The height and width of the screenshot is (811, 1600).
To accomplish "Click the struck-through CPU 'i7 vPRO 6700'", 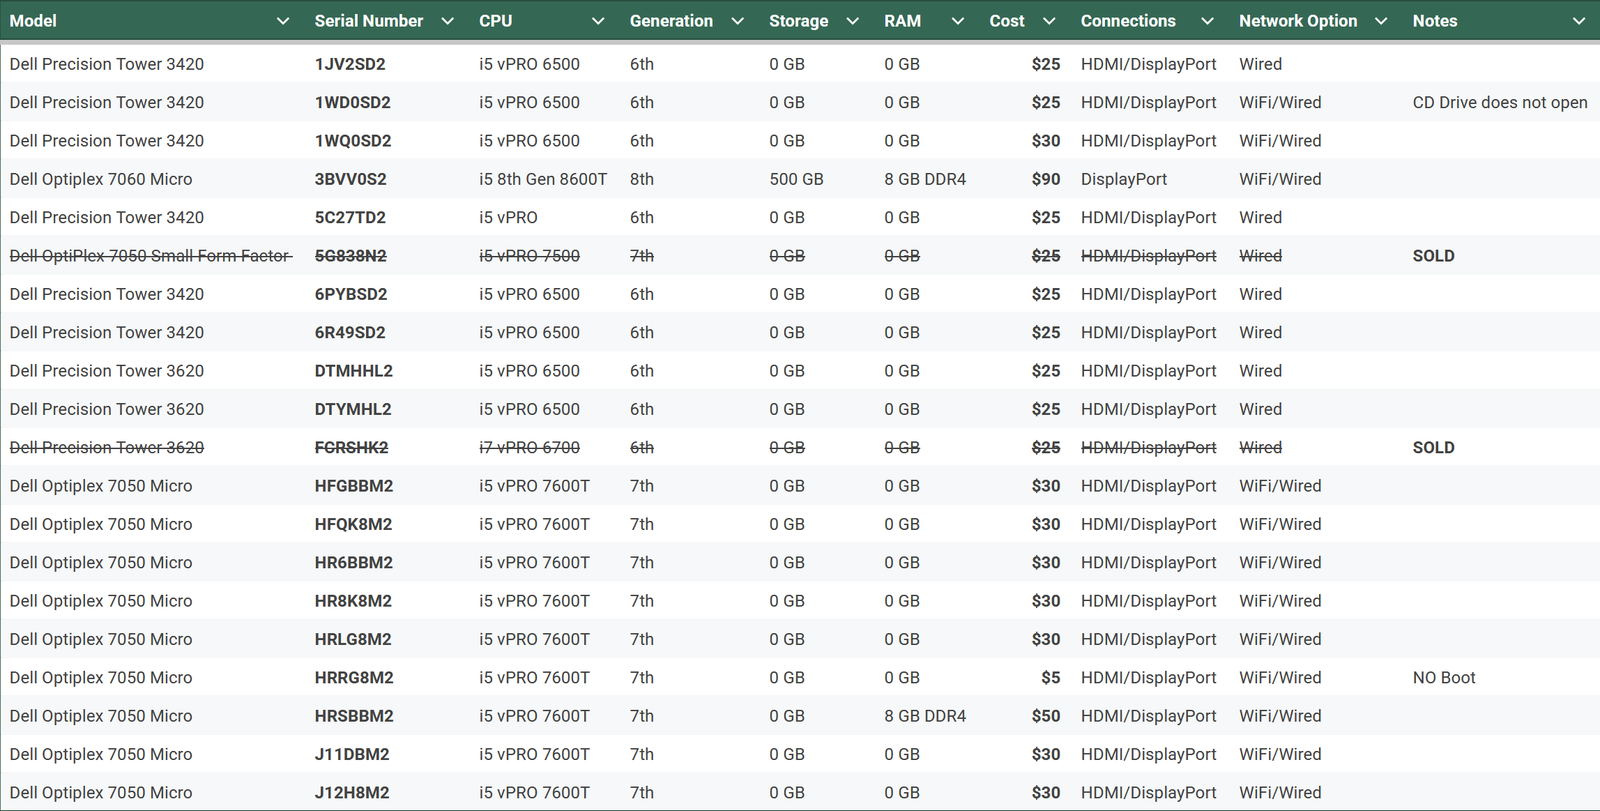I will coord(529,448).
